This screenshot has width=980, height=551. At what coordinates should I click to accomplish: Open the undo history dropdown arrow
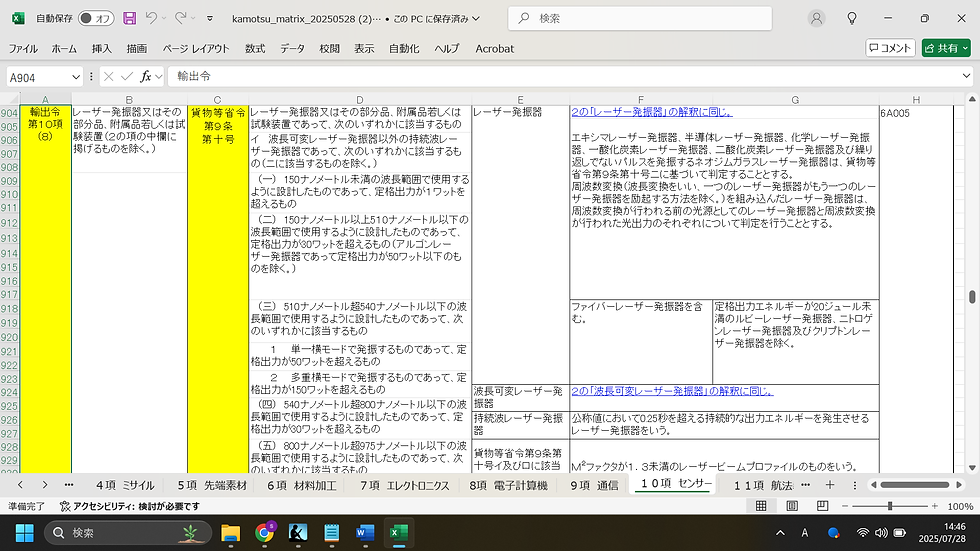tap(164, 19)
